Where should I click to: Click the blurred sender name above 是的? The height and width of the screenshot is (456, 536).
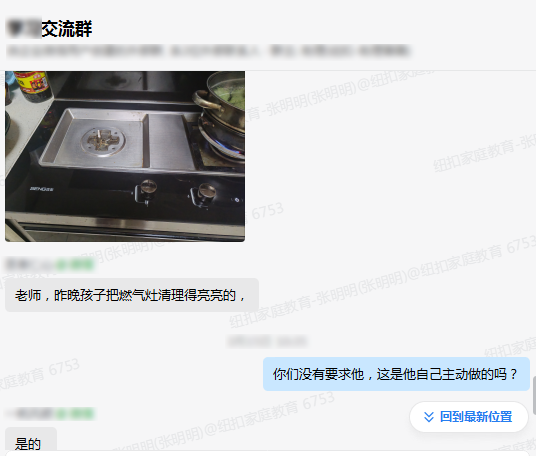tap(30, 414)
